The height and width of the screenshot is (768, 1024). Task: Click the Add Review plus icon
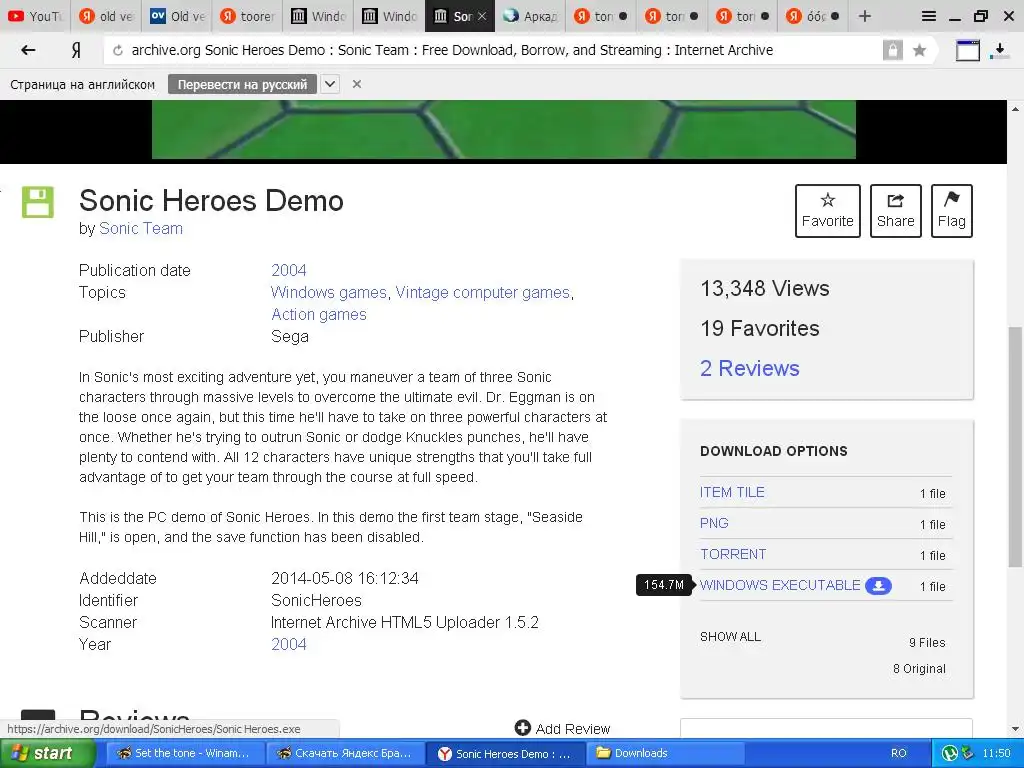[522, 728]
